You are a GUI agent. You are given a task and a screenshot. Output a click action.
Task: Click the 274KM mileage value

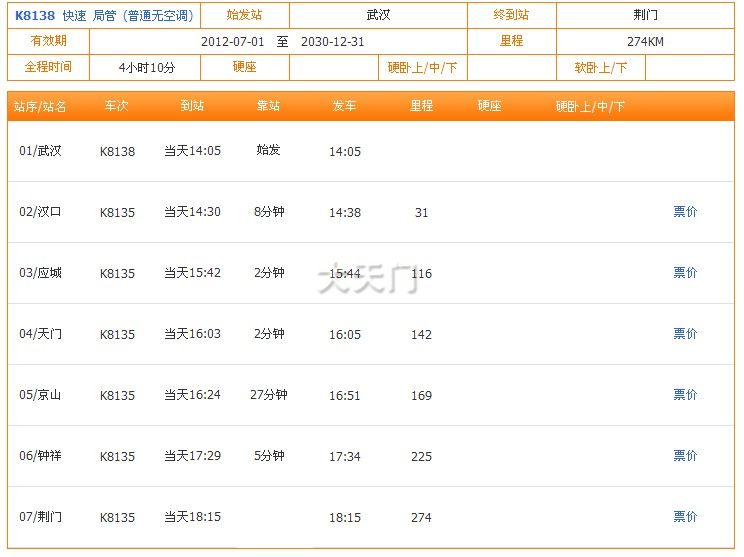tap(645, 42)
